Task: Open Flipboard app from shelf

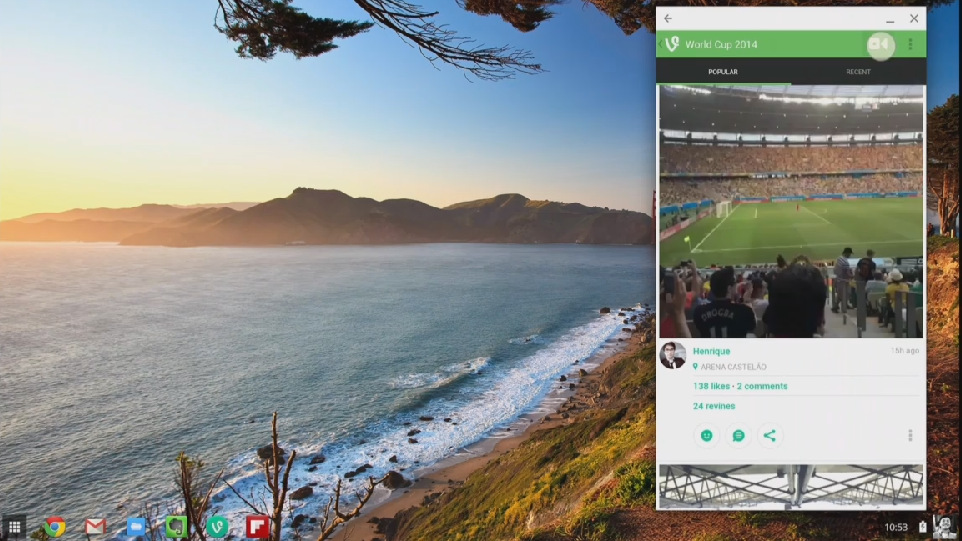Action: 257,527
